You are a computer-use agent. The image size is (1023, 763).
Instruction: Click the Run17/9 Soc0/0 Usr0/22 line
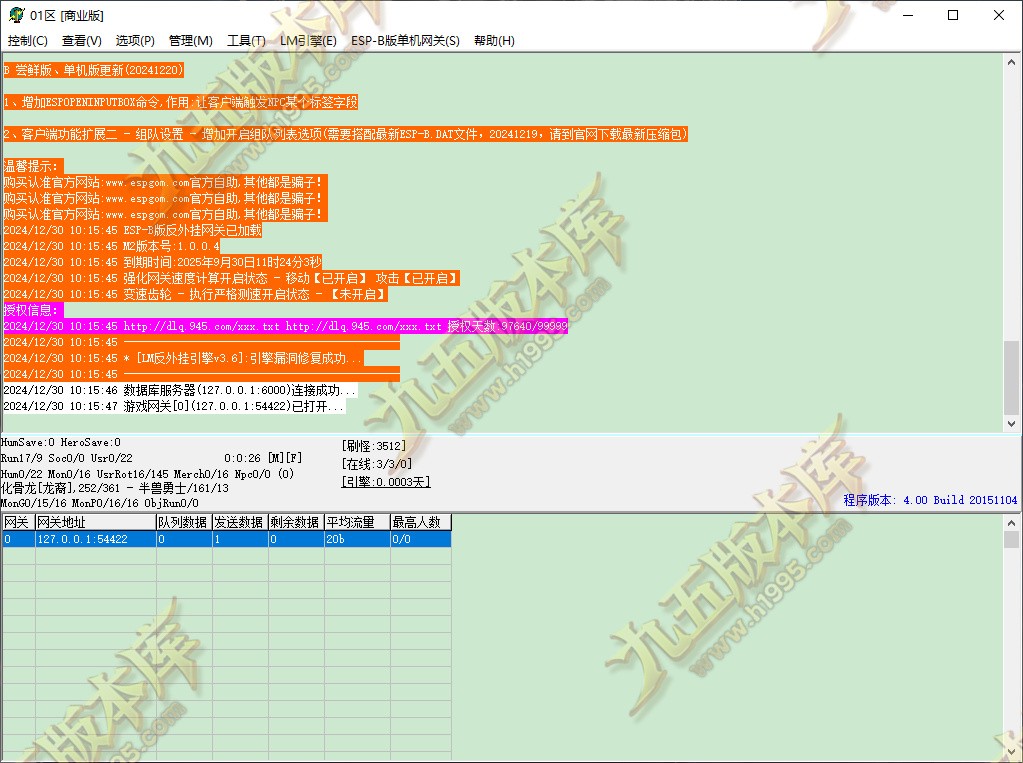[x=67, y=458]
